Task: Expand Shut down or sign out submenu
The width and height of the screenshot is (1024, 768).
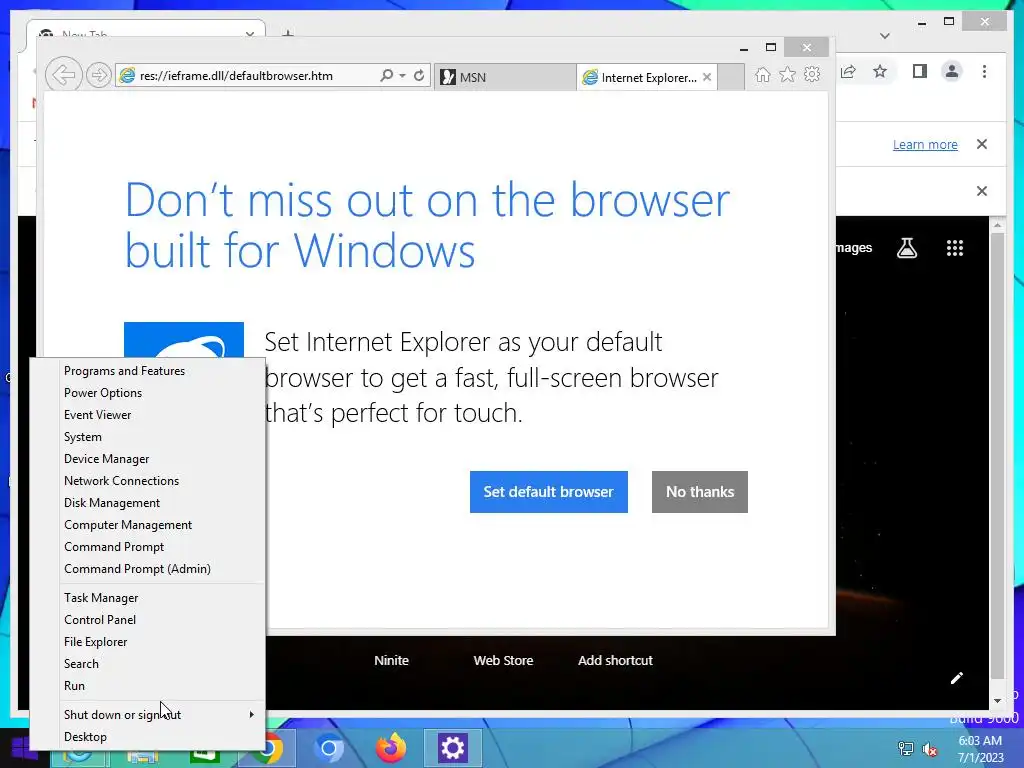Action: [148, 714]
